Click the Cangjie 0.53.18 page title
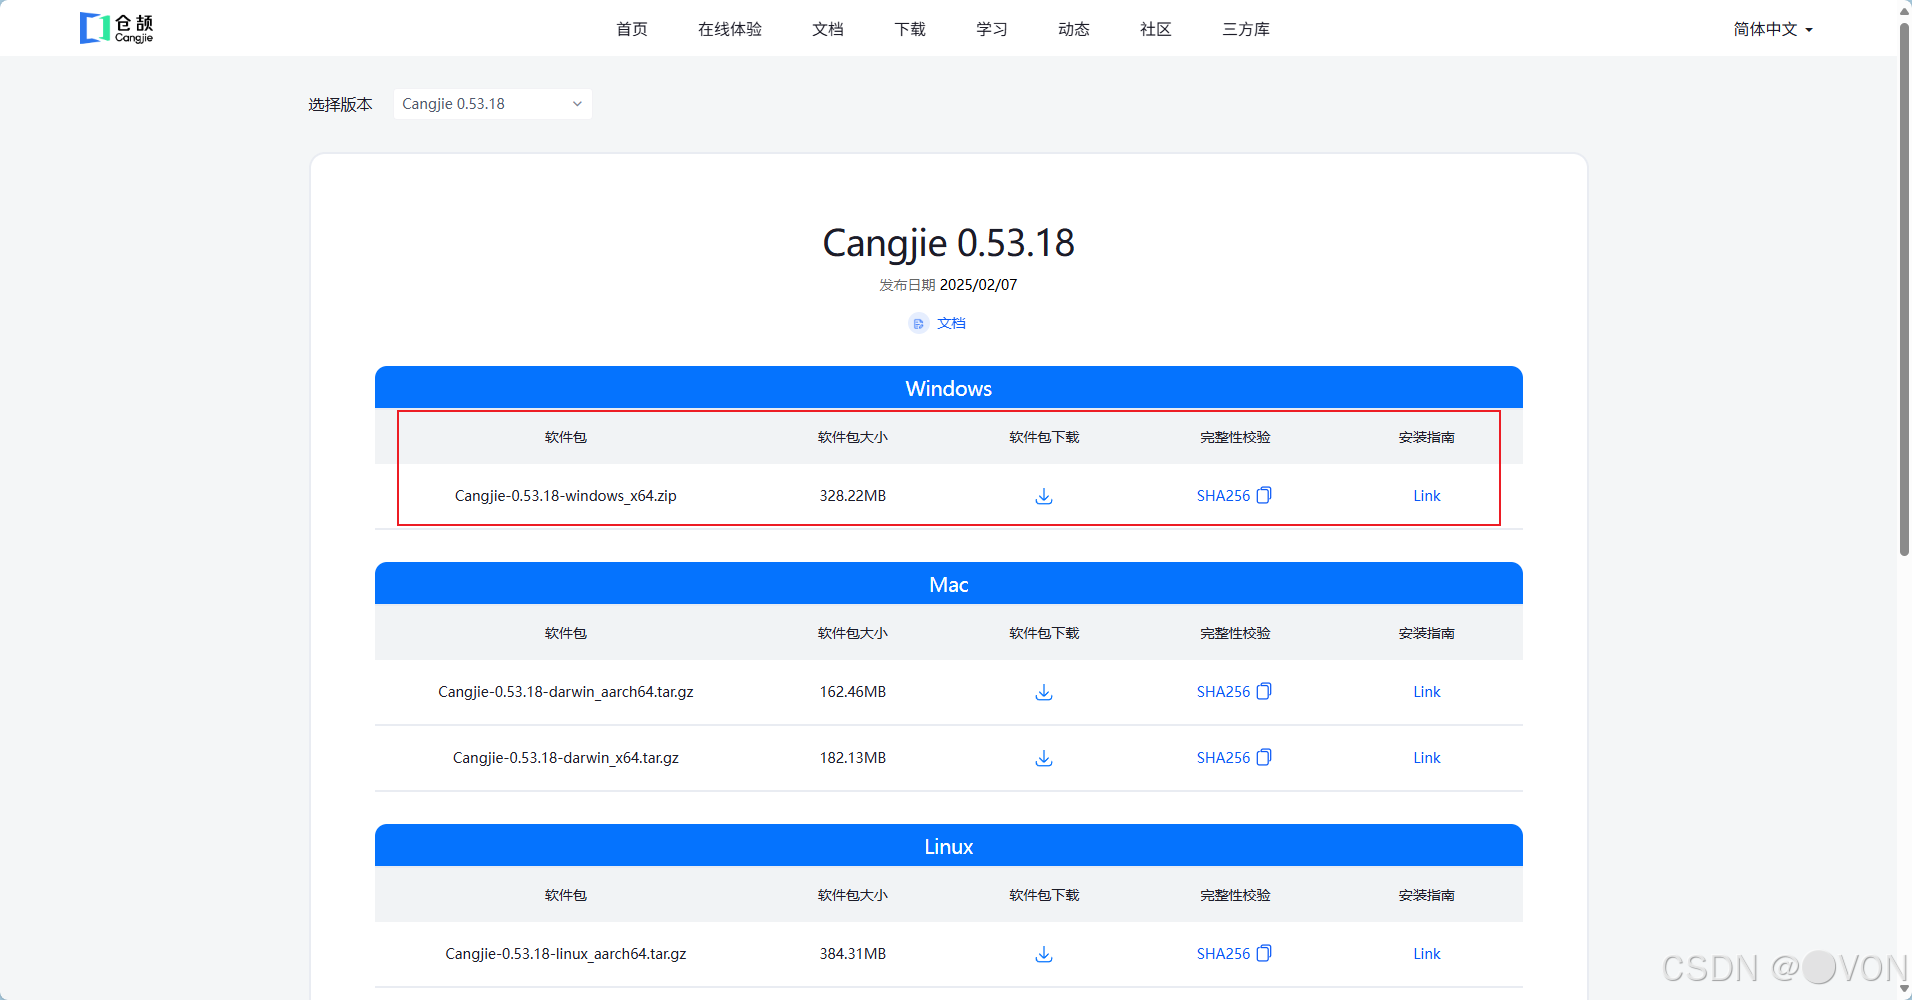Screen dimensions: 1912x1000 pyautogui.click(x=949, y=243)
